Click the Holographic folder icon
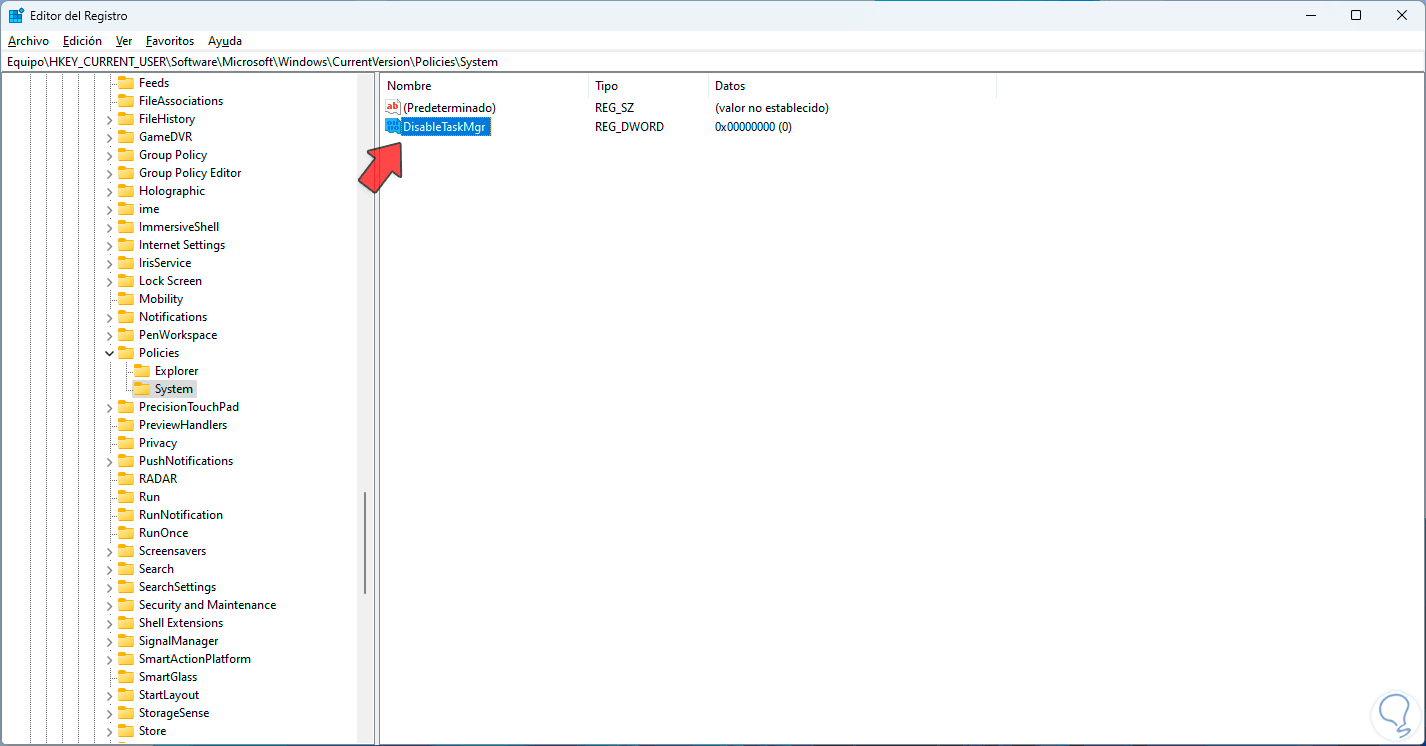Viewport: 1426px width, 746px height. pyautogui.click(x=126, y=191)
